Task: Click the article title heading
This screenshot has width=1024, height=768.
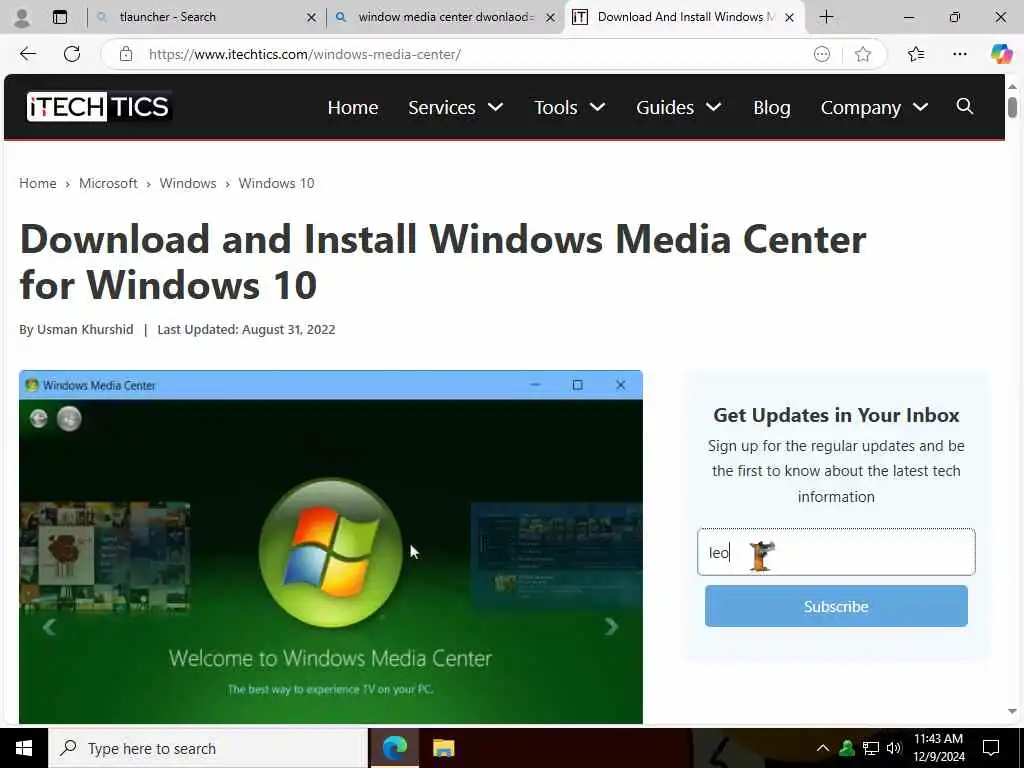Action: point(443,262)
